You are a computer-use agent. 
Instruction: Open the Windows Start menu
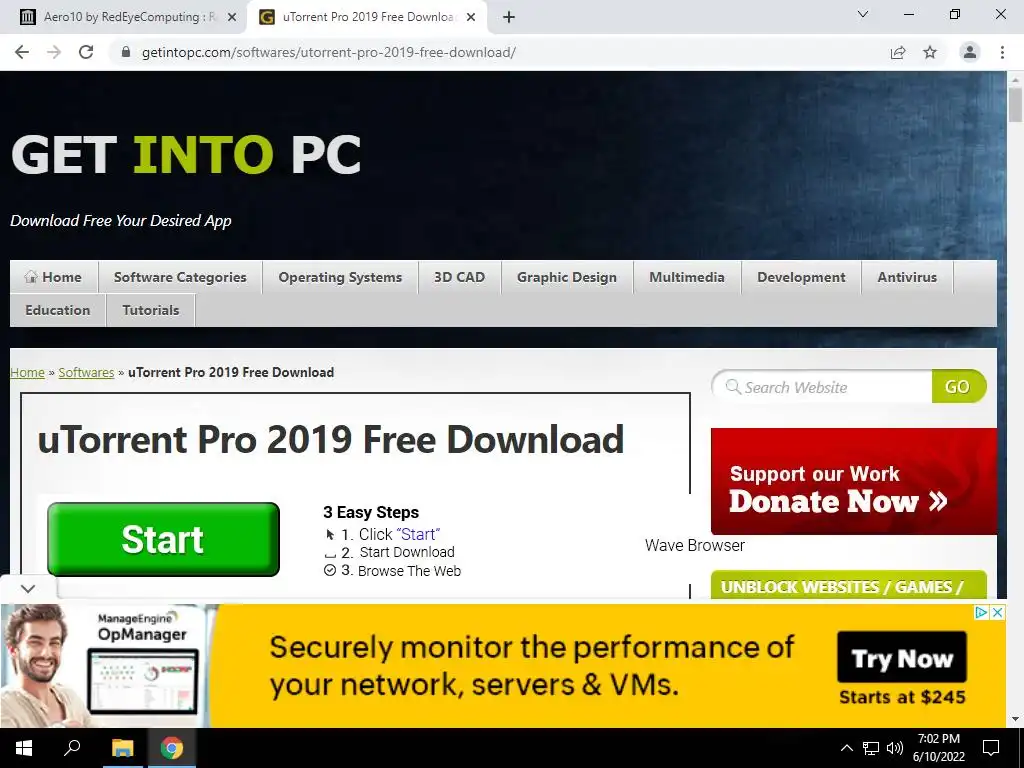(x=24, y=748)
